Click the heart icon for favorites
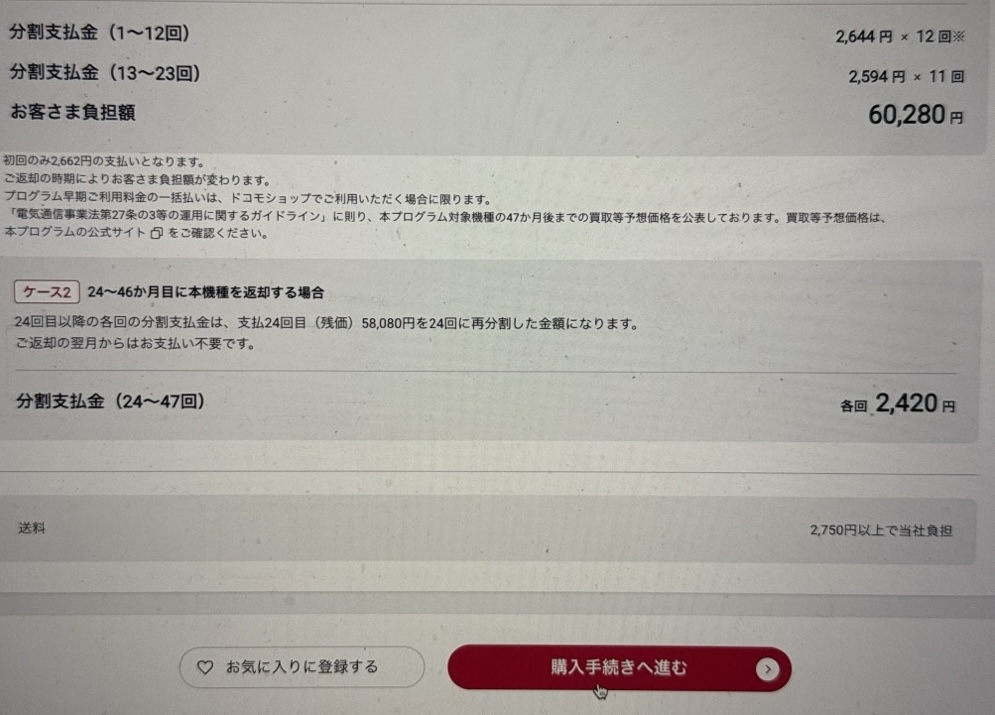 pyautogui.click(x=205, y=667)
